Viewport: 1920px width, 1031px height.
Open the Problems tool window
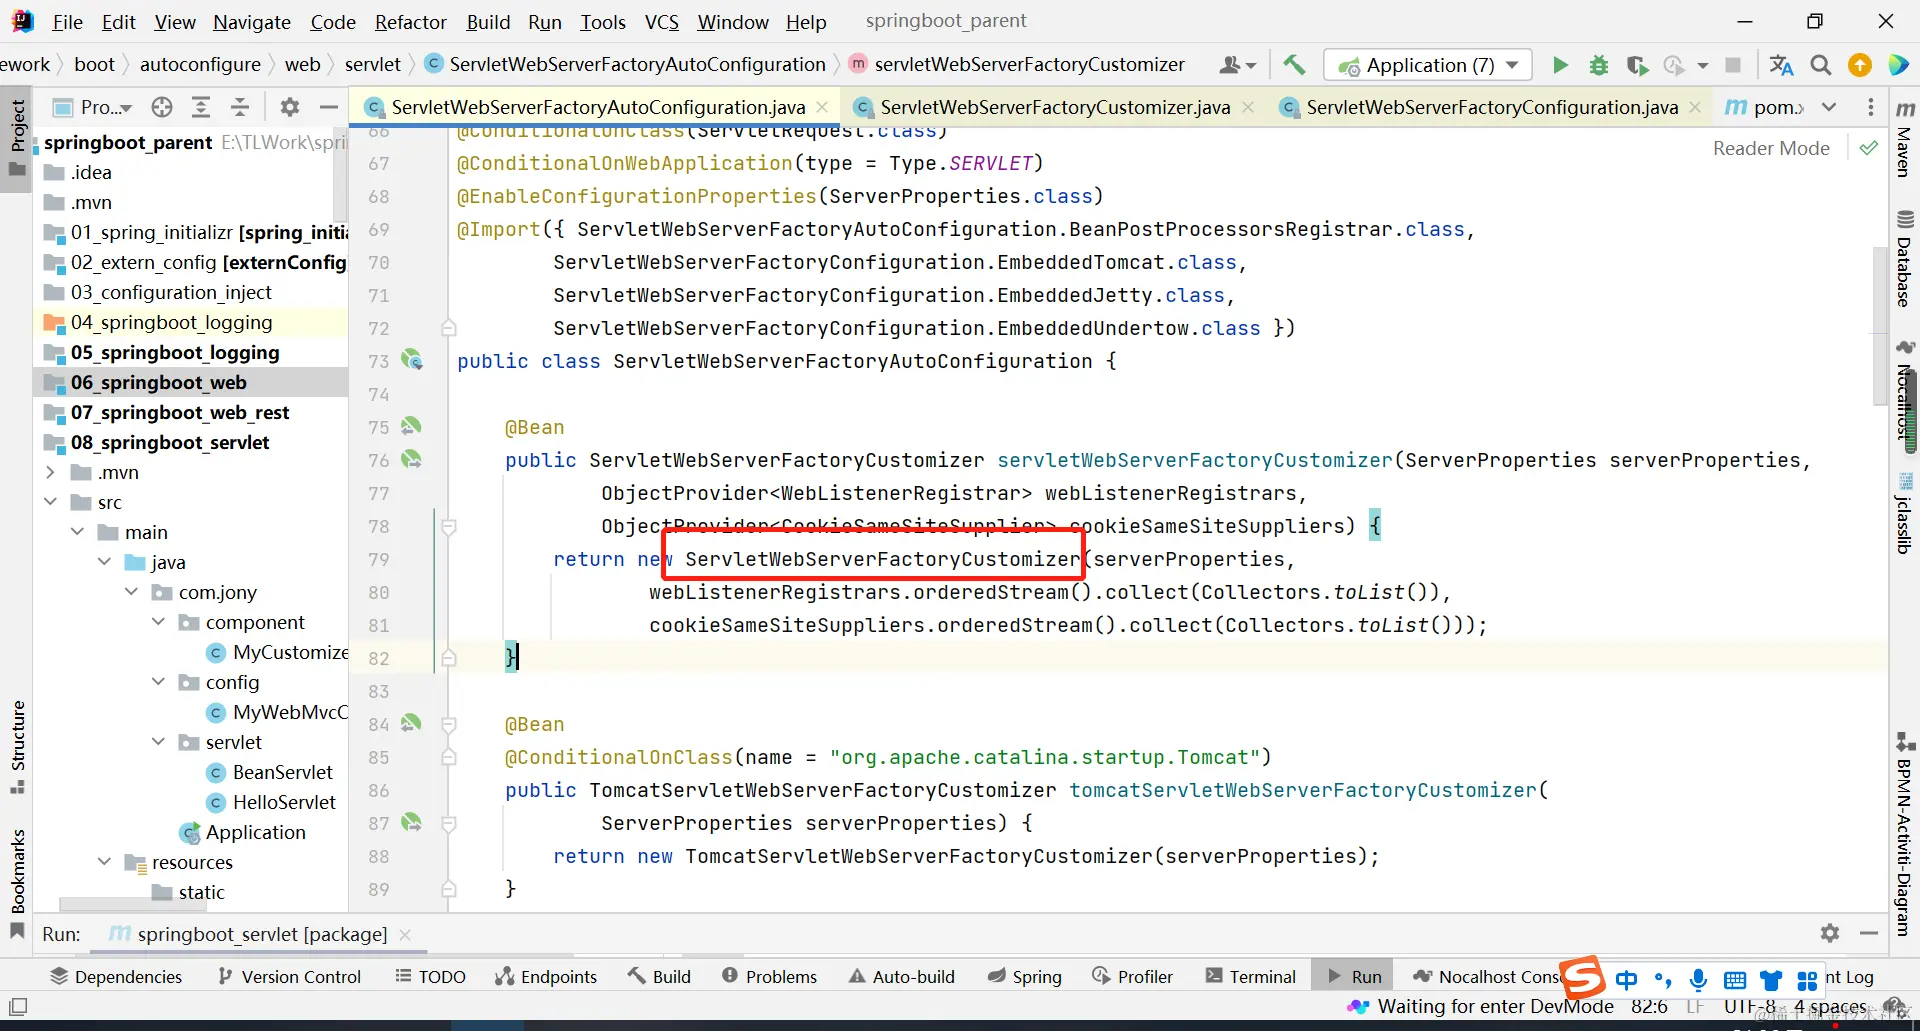(x=769, y=977)
